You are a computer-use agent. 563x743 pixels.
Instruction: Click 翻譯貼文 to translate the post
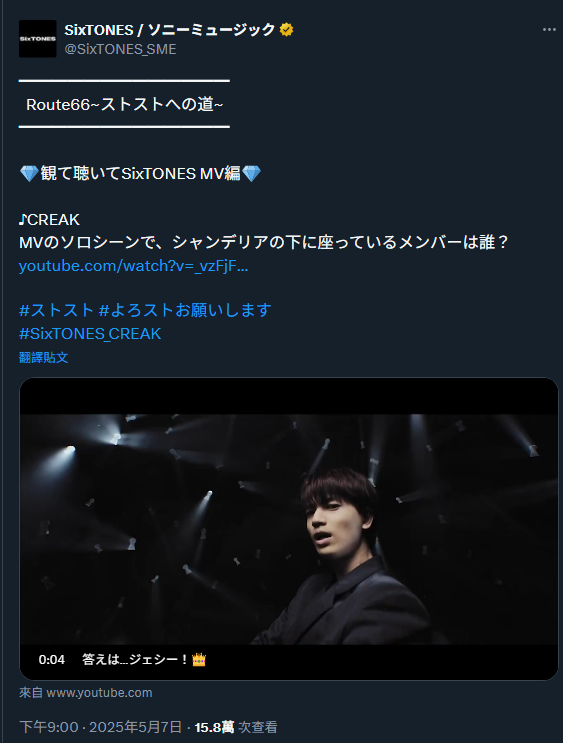44,357
